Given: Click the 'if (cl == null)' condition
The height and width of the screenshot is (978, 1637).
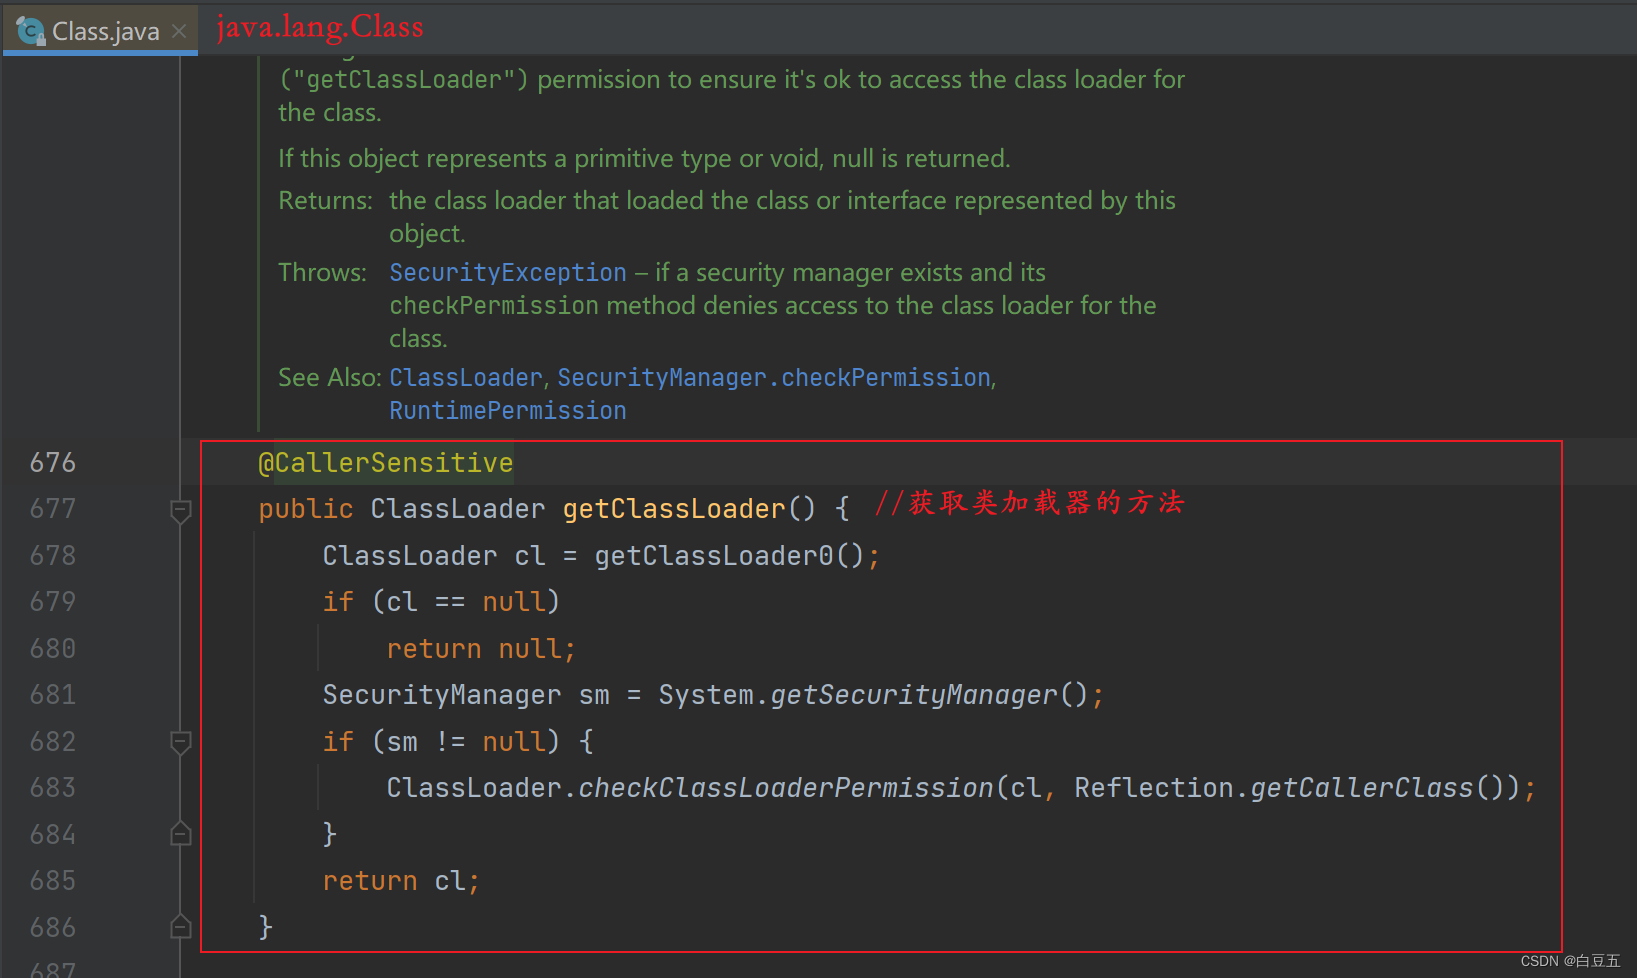Looking at the screenshot, I should tap(441, 602).
